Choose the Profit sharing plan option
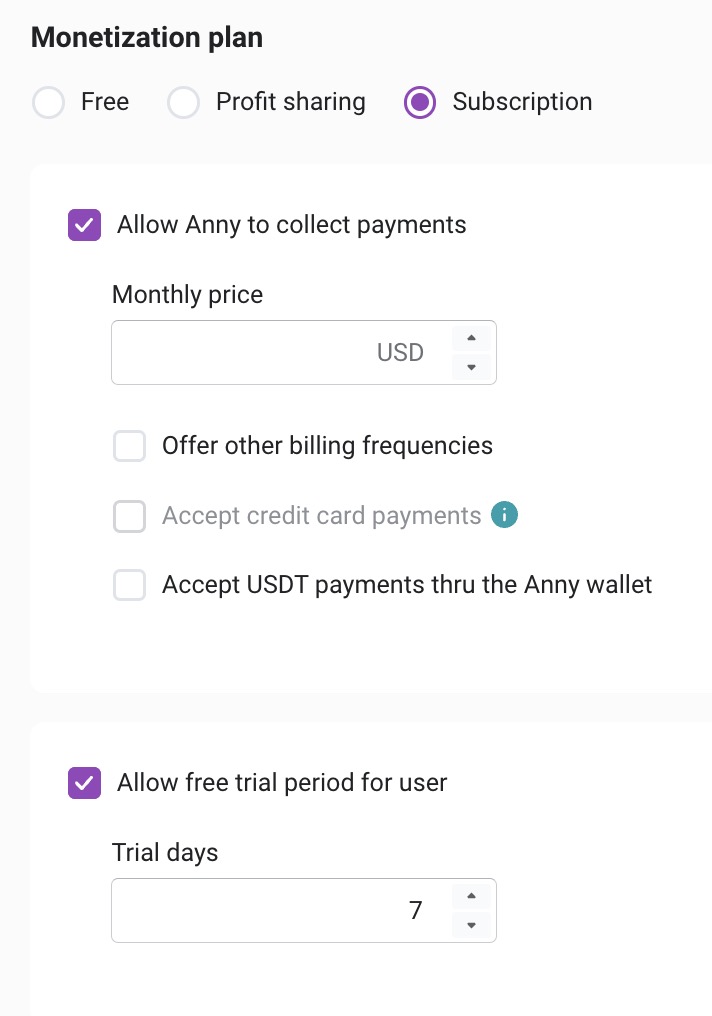Viewport: 712px width, 1016px height. 184,103
